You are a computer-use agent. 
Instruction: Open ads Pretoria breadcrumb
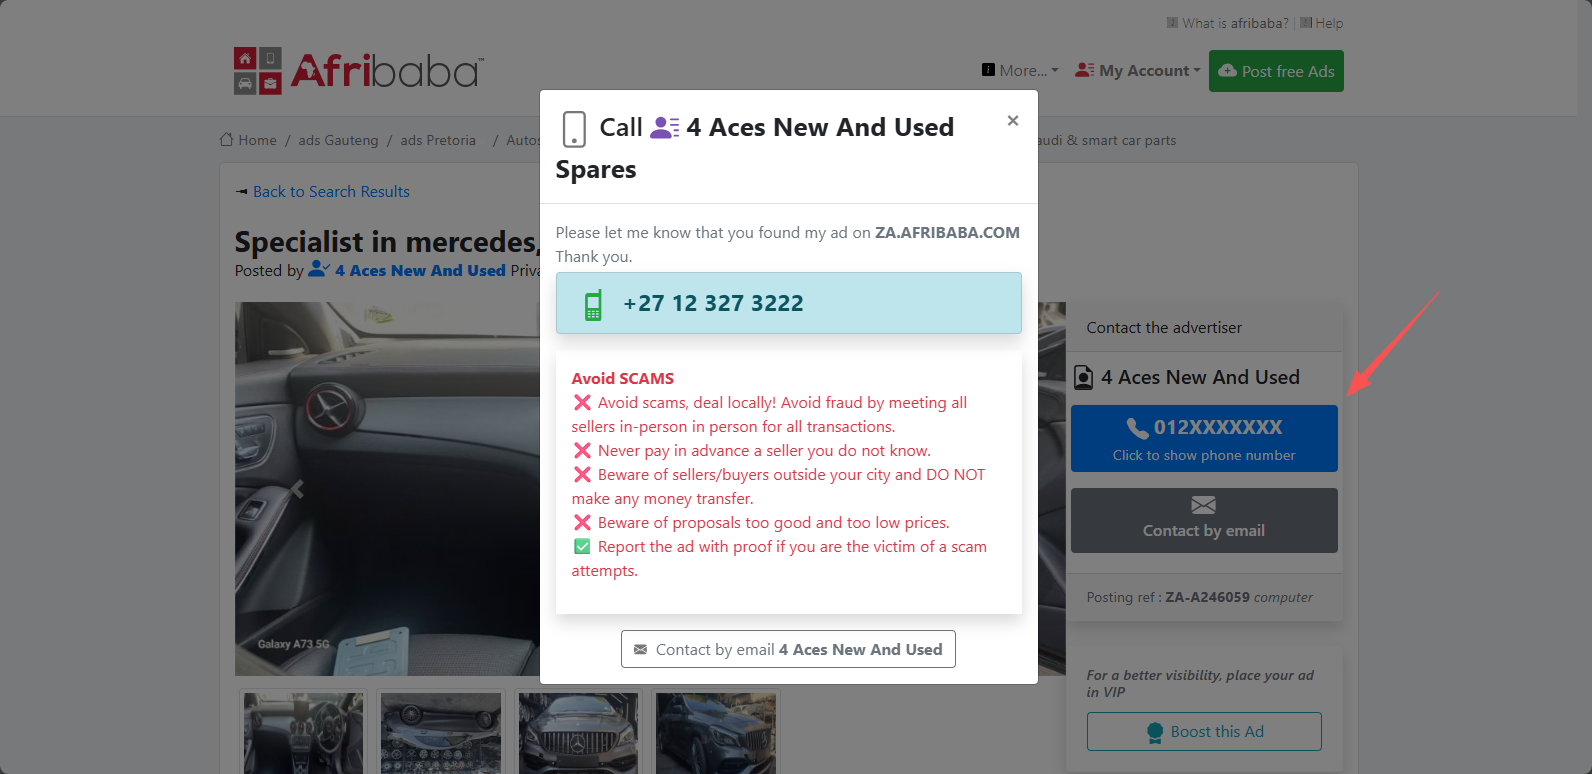click(438, 140)
